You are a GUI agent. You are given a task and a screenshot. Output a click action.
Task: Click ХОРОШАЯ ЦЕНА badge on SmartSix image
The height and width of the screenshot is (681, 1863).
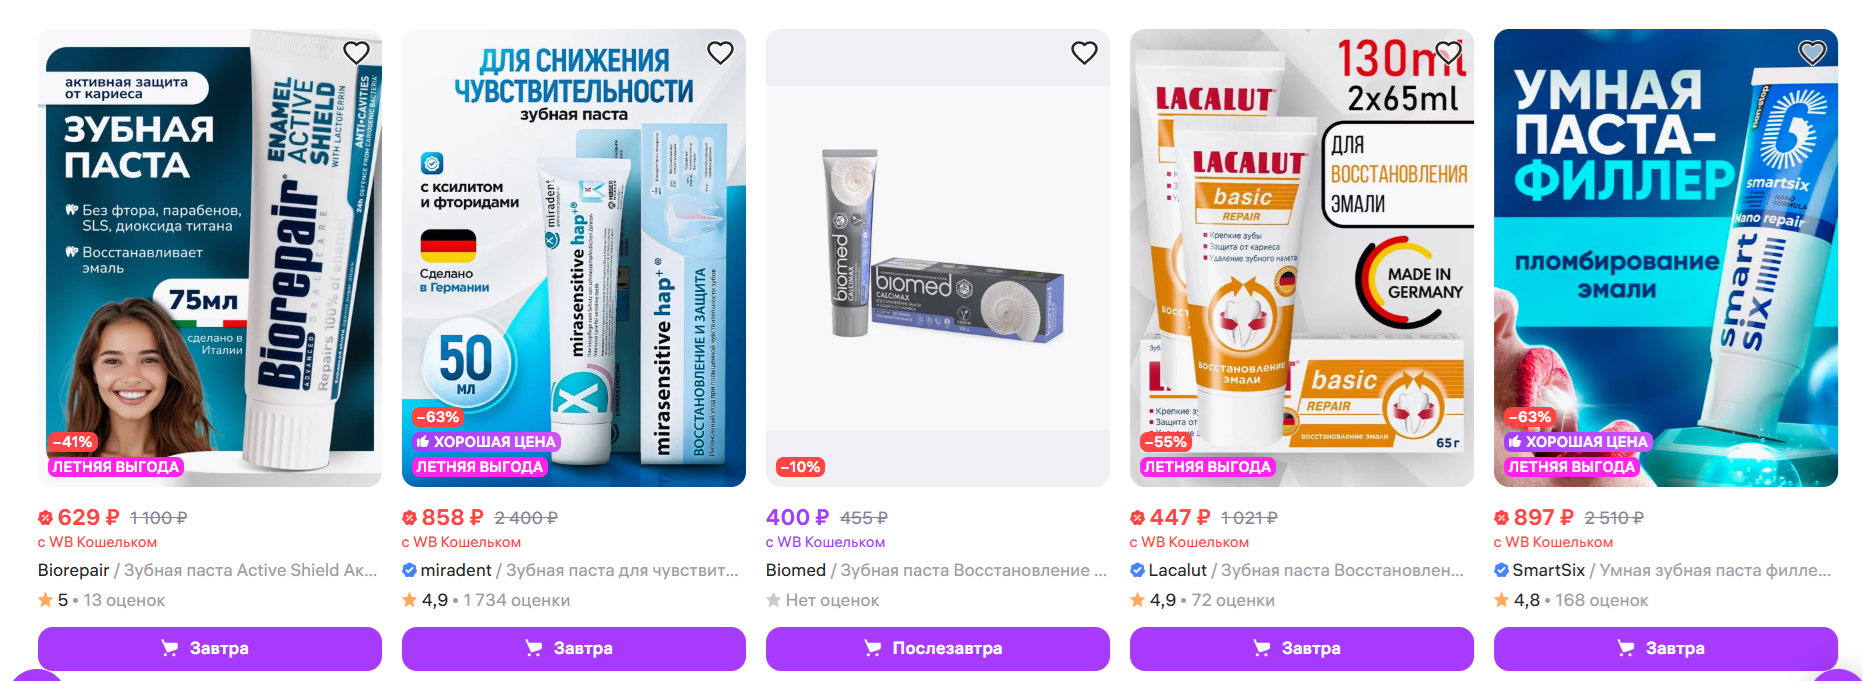1578,441
